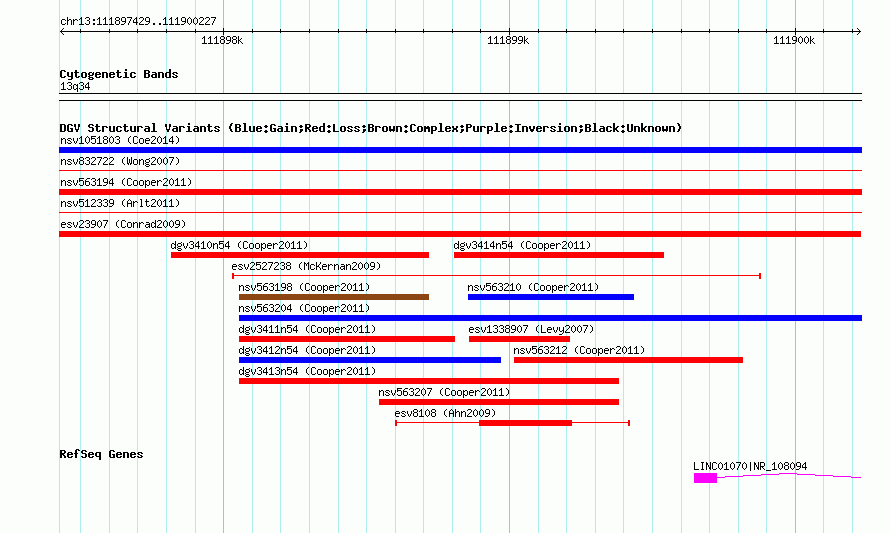Viewport: 890px width, 533px height.
Task: Click the left scroll arrow on the ruler
Action: click(62, 32)
